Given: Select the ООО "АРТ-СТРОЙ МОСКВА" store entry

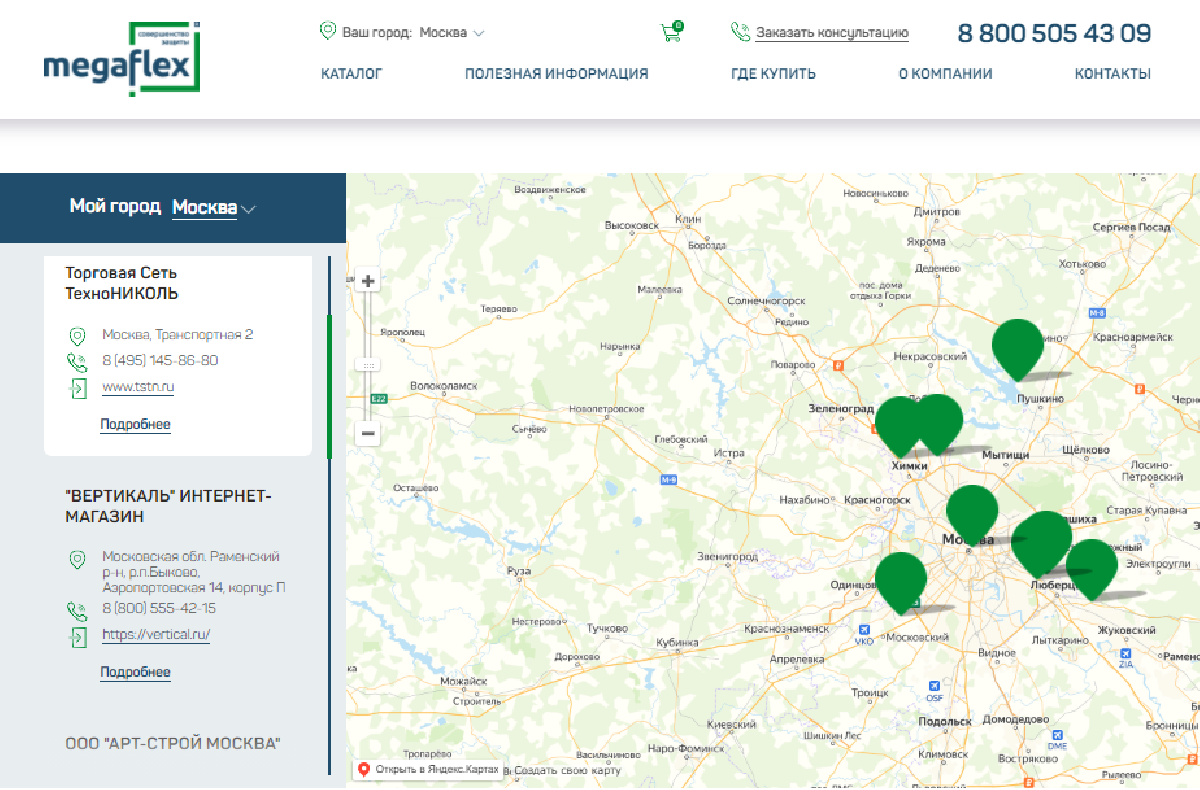Looking at the screenshot, I should point(173,744).
